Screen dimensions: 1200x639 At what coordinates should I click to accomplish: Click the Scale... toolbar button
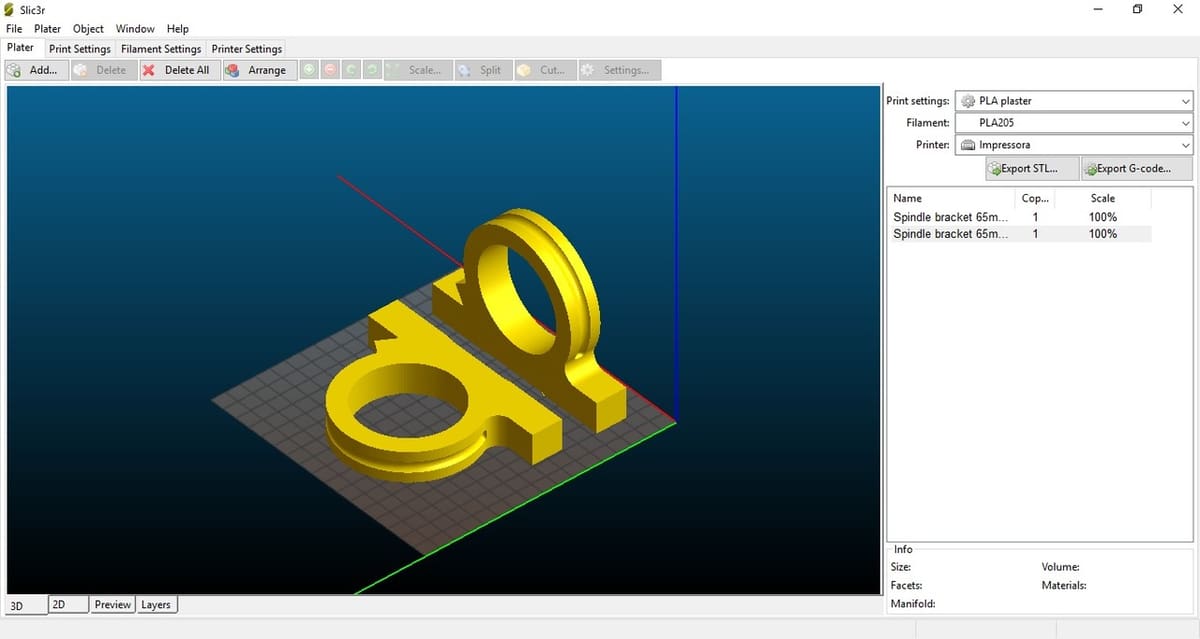[417, 70]
